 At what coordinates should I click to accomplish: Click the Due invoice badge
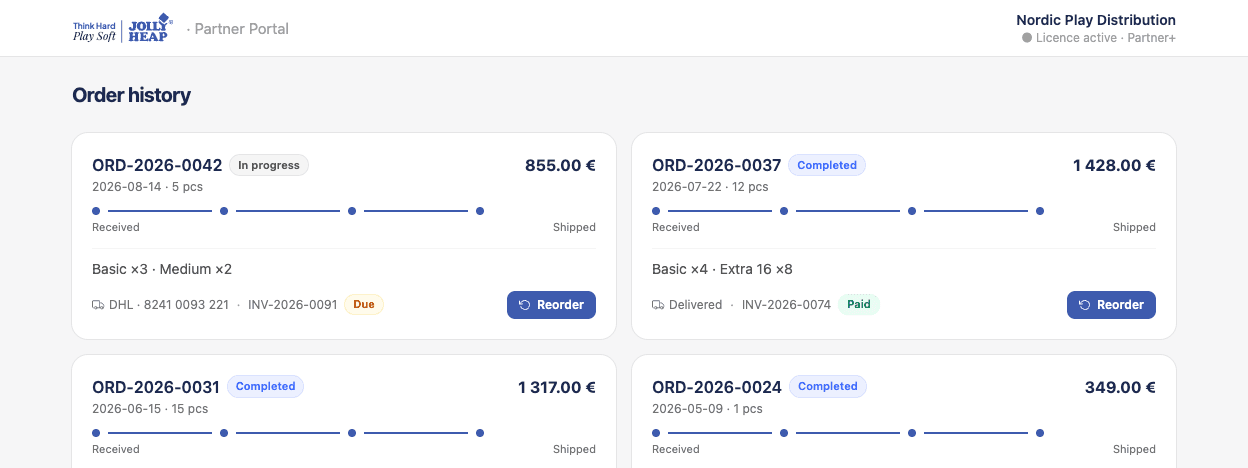pos(364,304)
